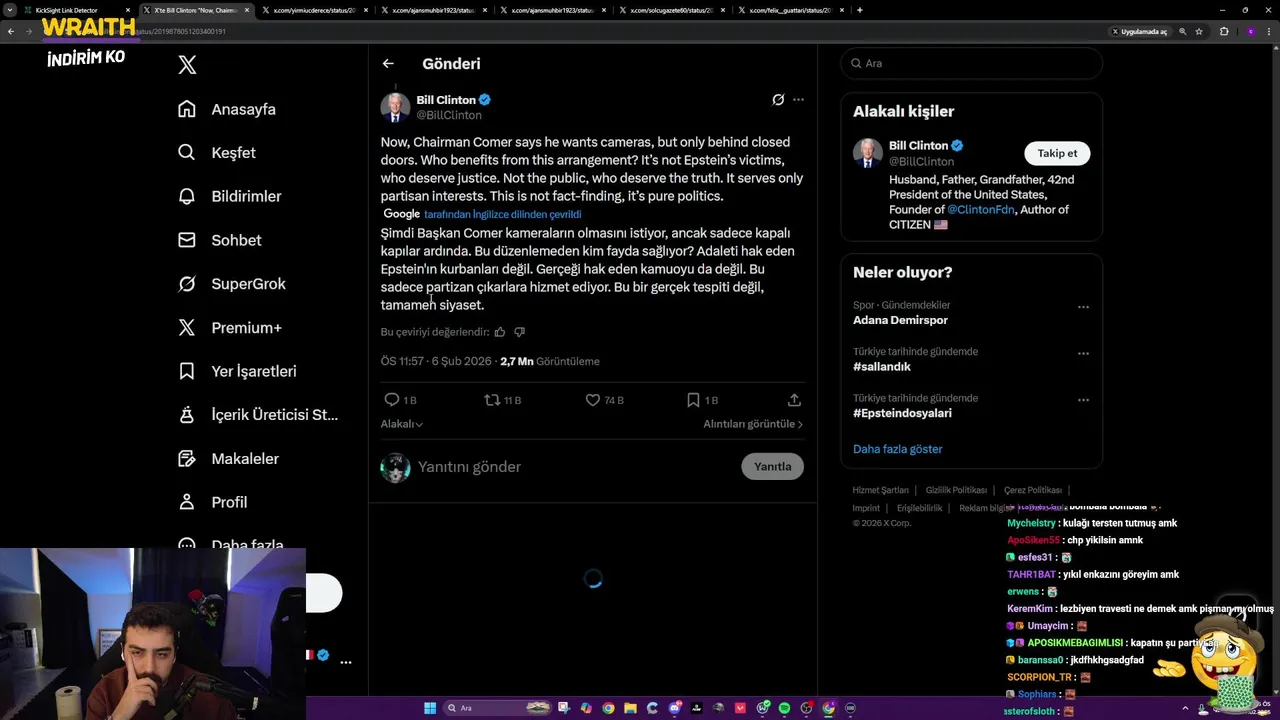
Task: Open account menu three dots near avatar
Action: [x=346, y=662]
